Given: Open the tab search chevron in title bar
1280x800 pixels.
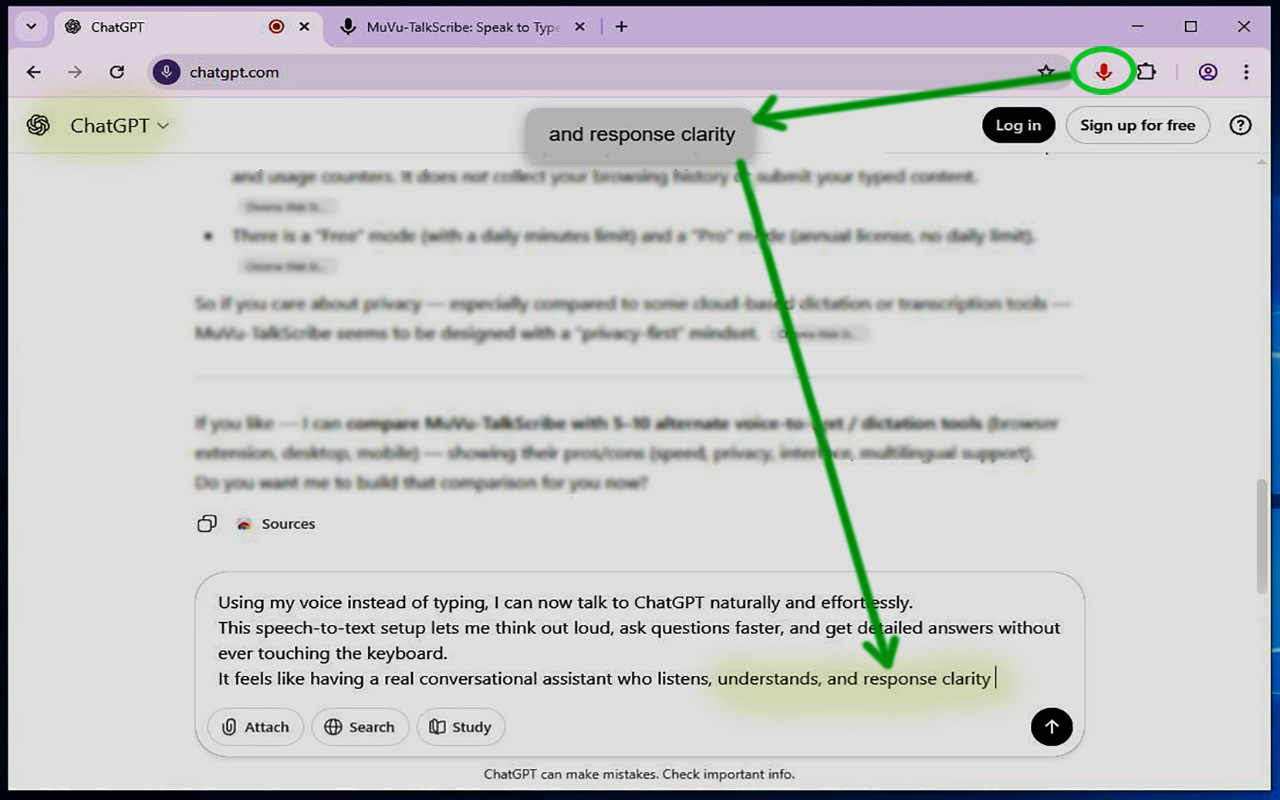Looking at the screenshot, I should pyautogui.click(x=31, y=27).
